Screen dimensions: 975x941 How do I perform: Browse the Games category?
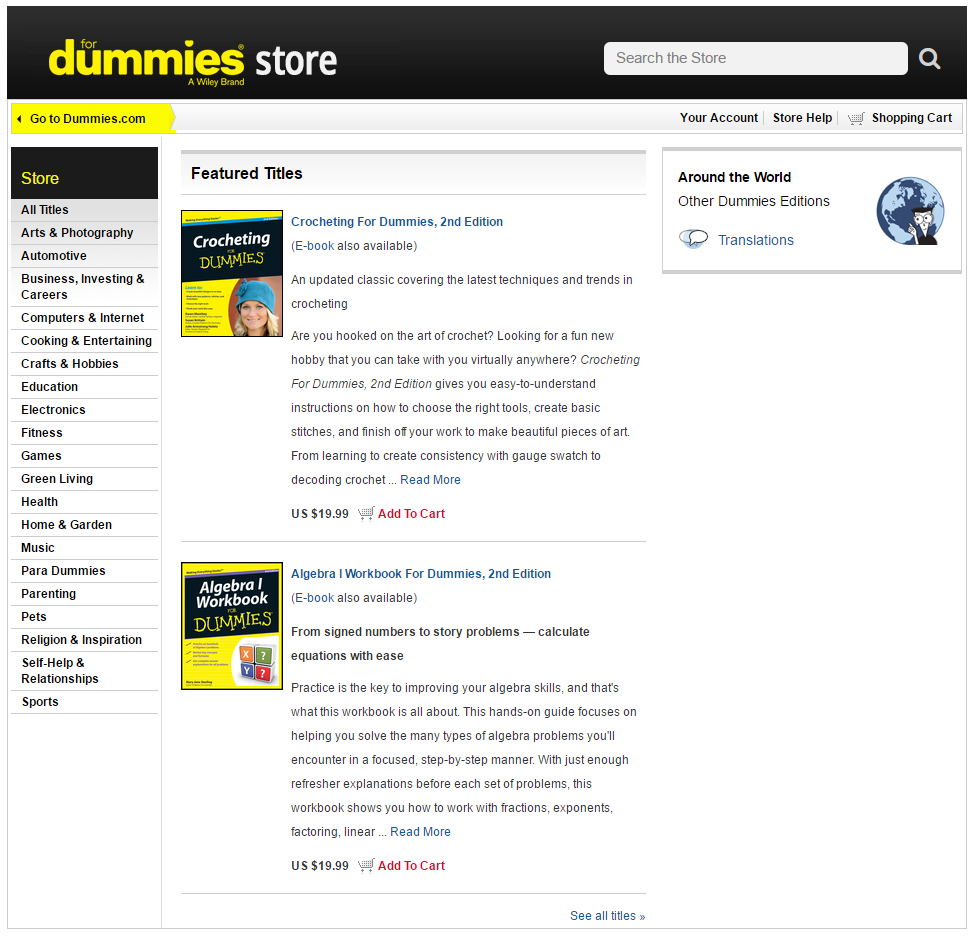pos(85,456)
